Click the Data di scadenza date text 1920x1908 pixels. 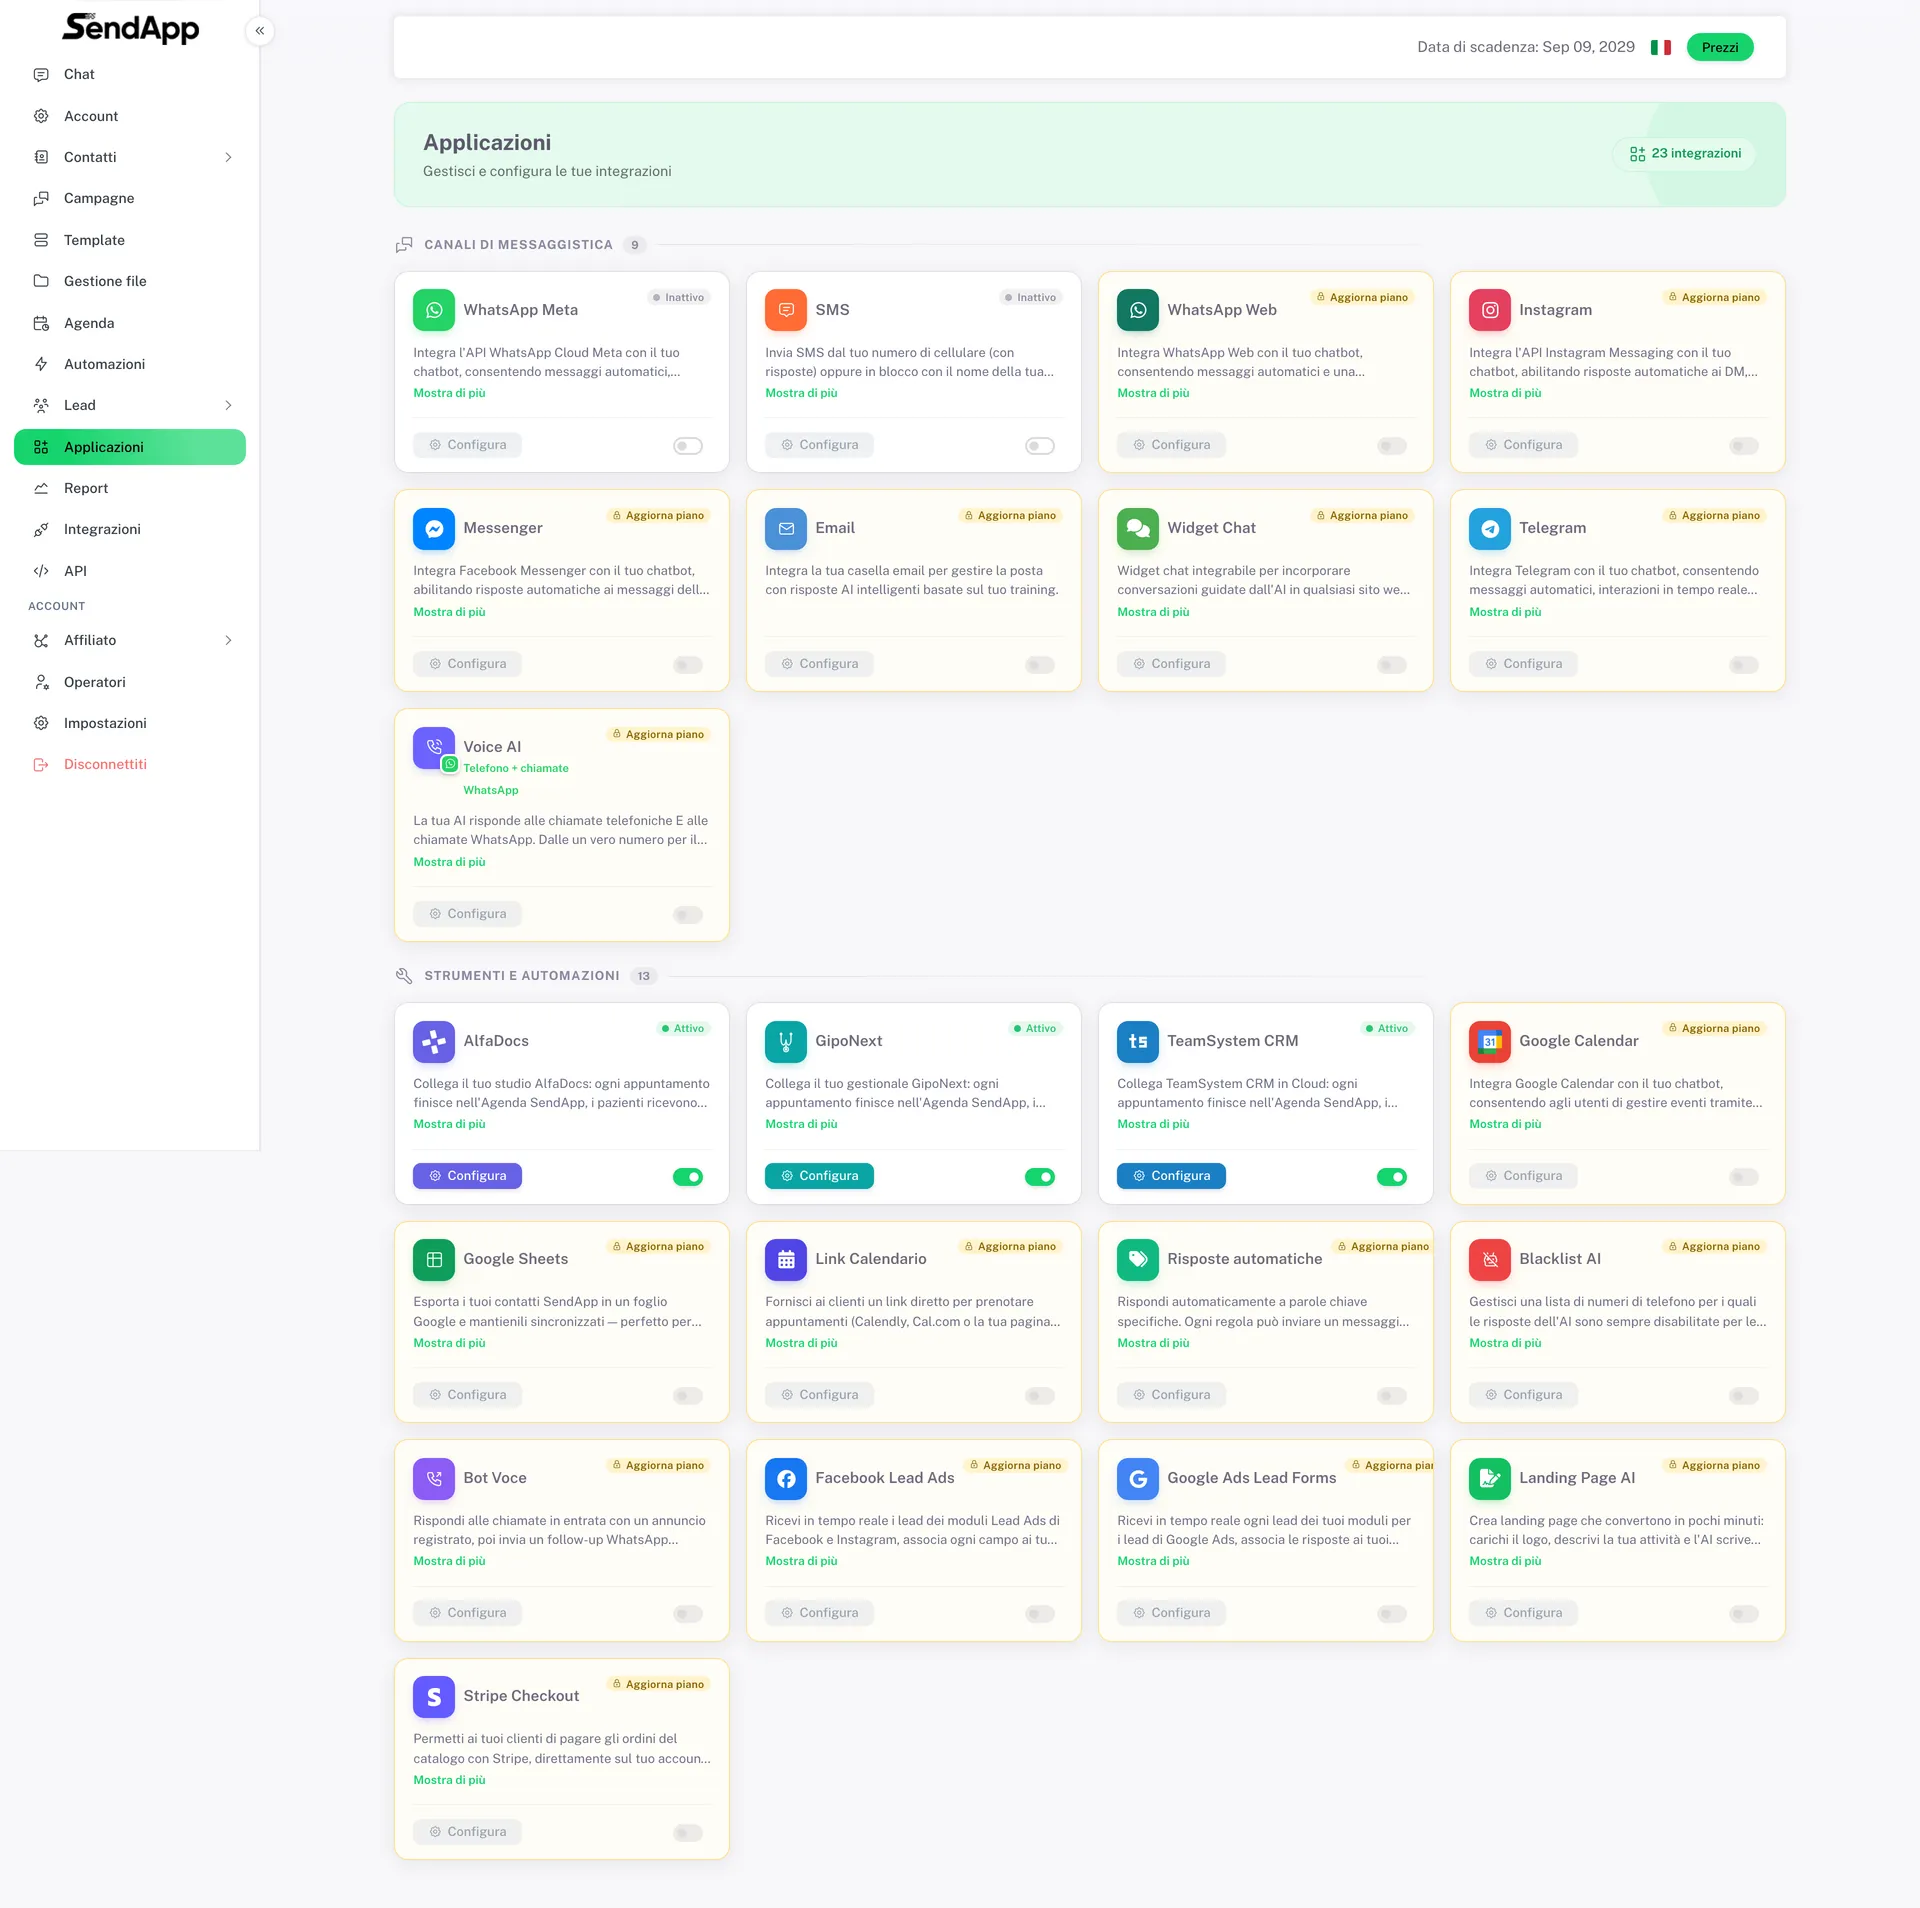click(1526, 47)
